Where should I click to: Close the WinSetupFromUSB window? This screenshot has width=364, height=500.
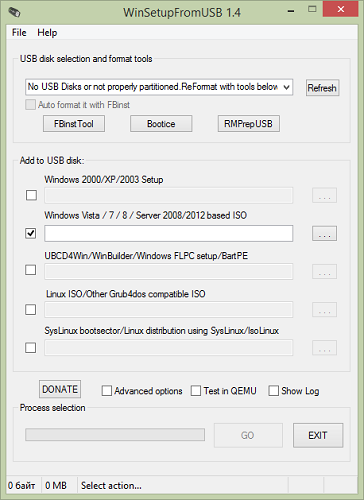(341, 9)
